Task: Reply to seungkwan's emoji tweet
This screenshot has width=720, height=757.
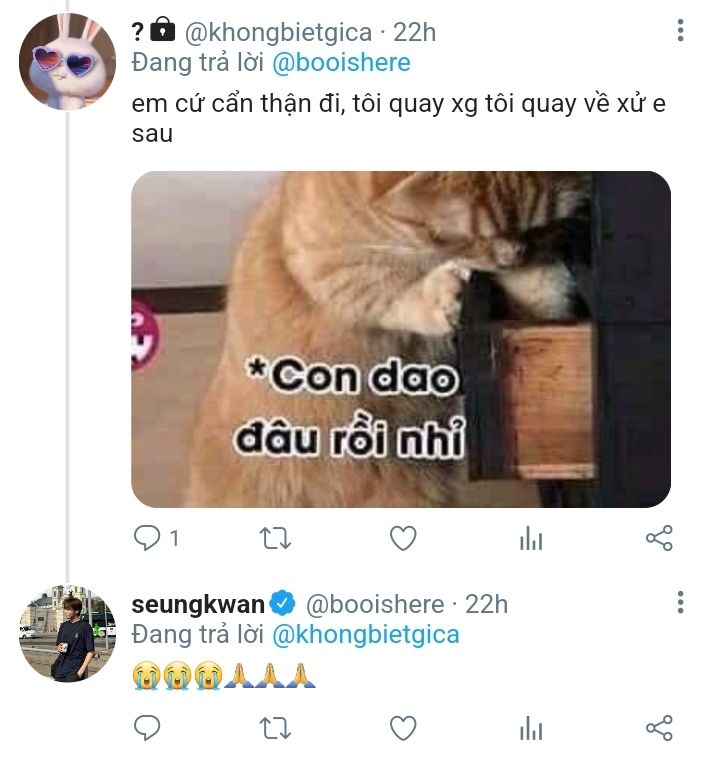Action: [147, 728]
